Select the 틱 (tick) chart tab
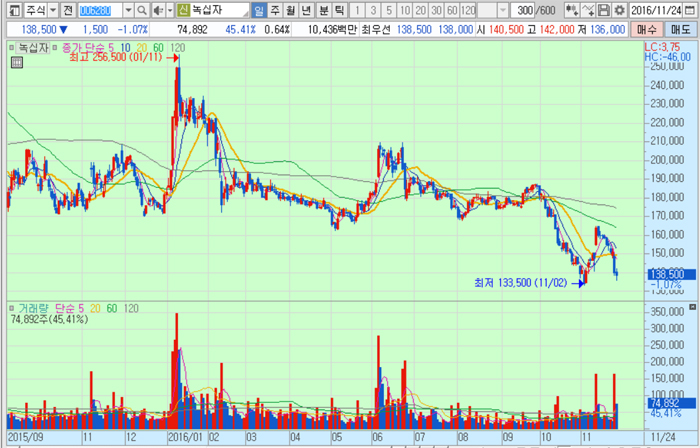Screen dimensions: 700x448 coord(339,10)
